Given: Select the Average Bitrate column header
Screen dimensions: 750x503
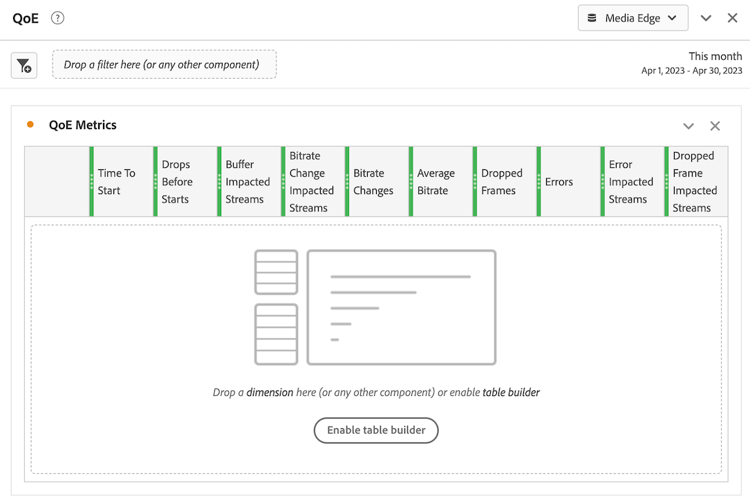Looking at the screenshot, I should point(441,182).
